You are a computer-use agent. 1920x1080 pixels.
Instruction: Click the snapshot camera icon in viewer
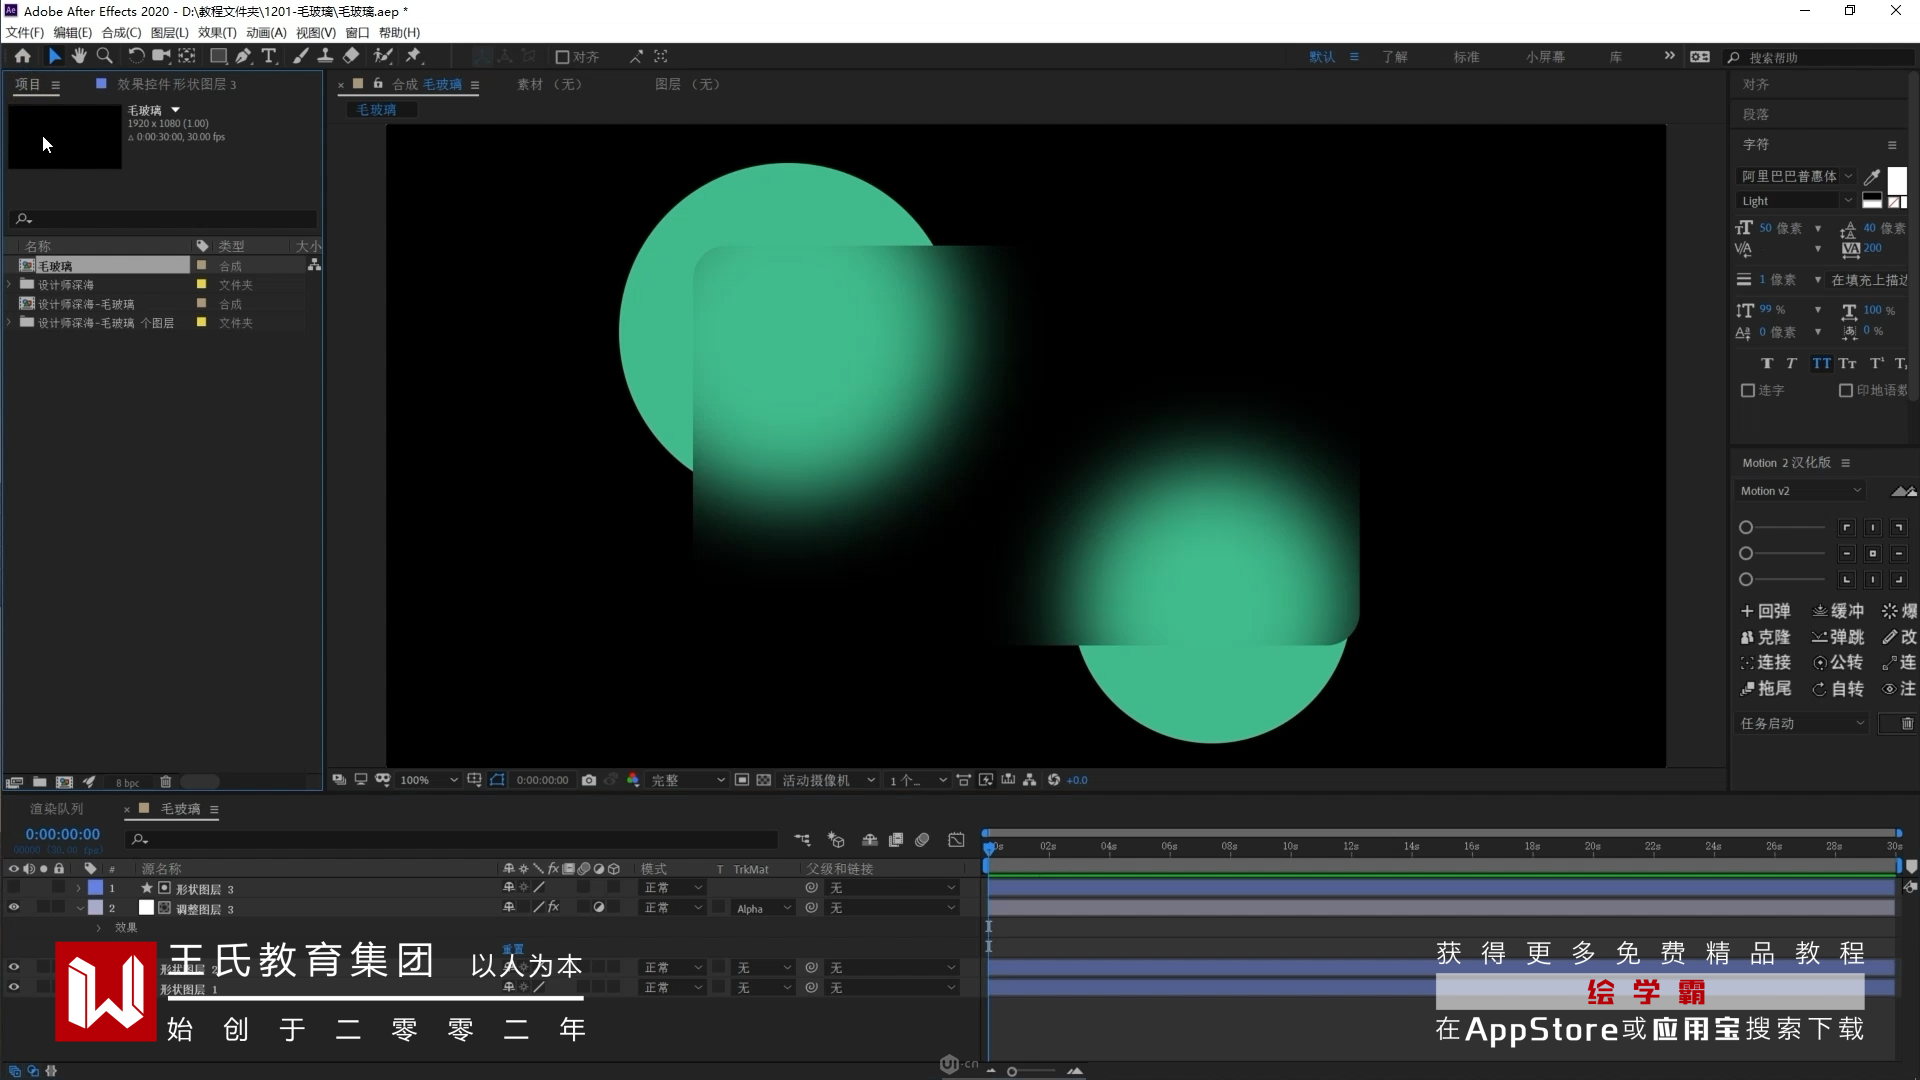pyautogui.click(x=589, y=780)
